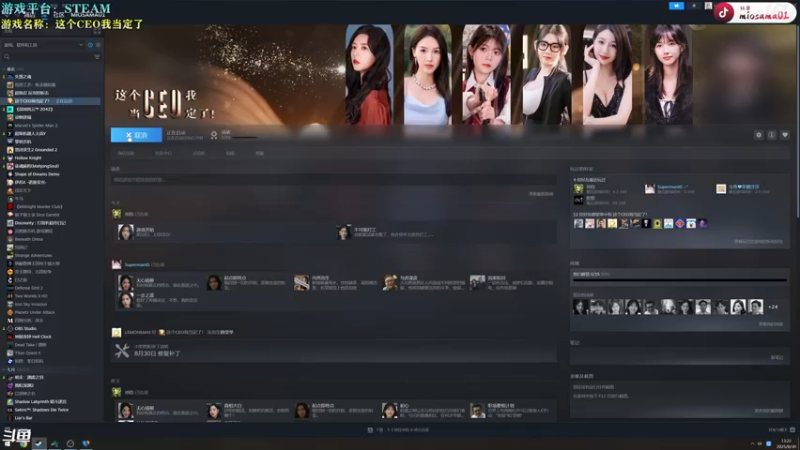Select MahjongSoul in library list
Viewport: 800px width, 450px height.
37,166
